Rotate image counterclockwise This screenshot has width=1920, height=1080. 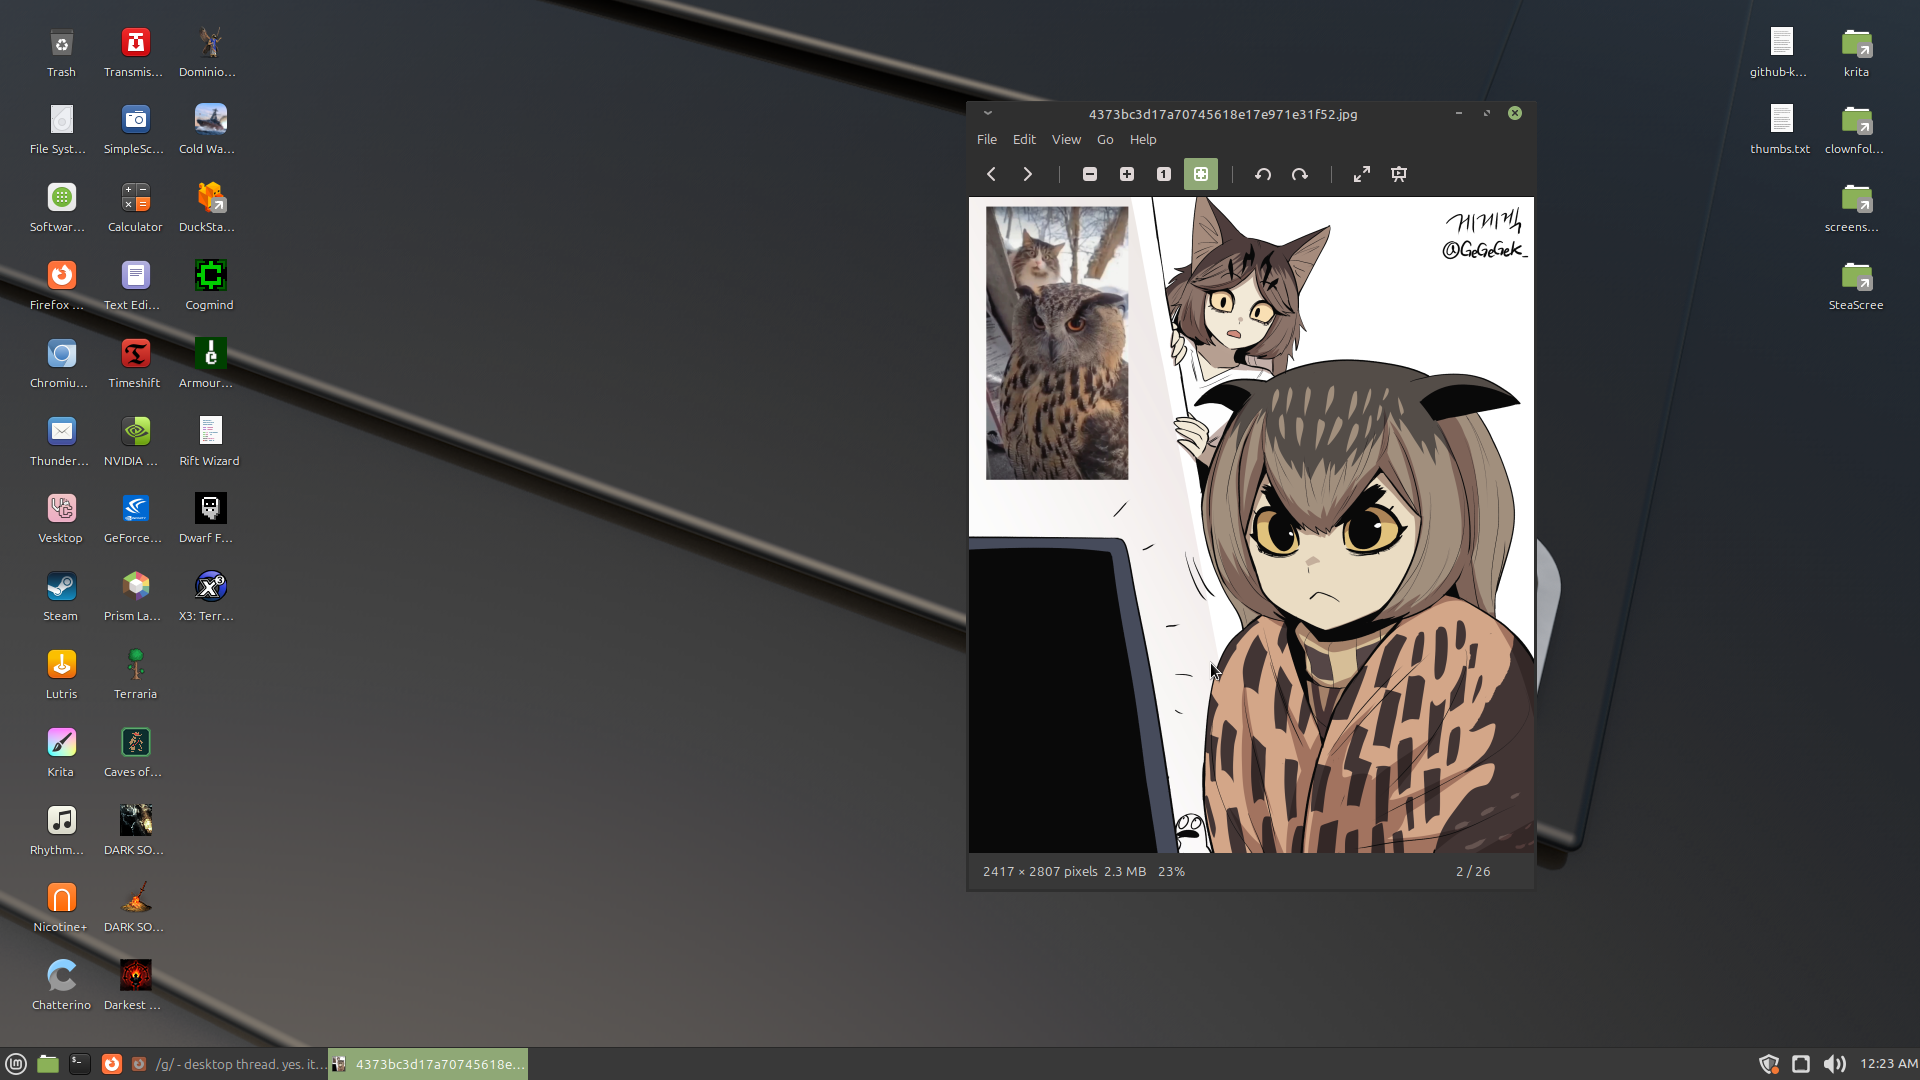[x=1263, y=174]
